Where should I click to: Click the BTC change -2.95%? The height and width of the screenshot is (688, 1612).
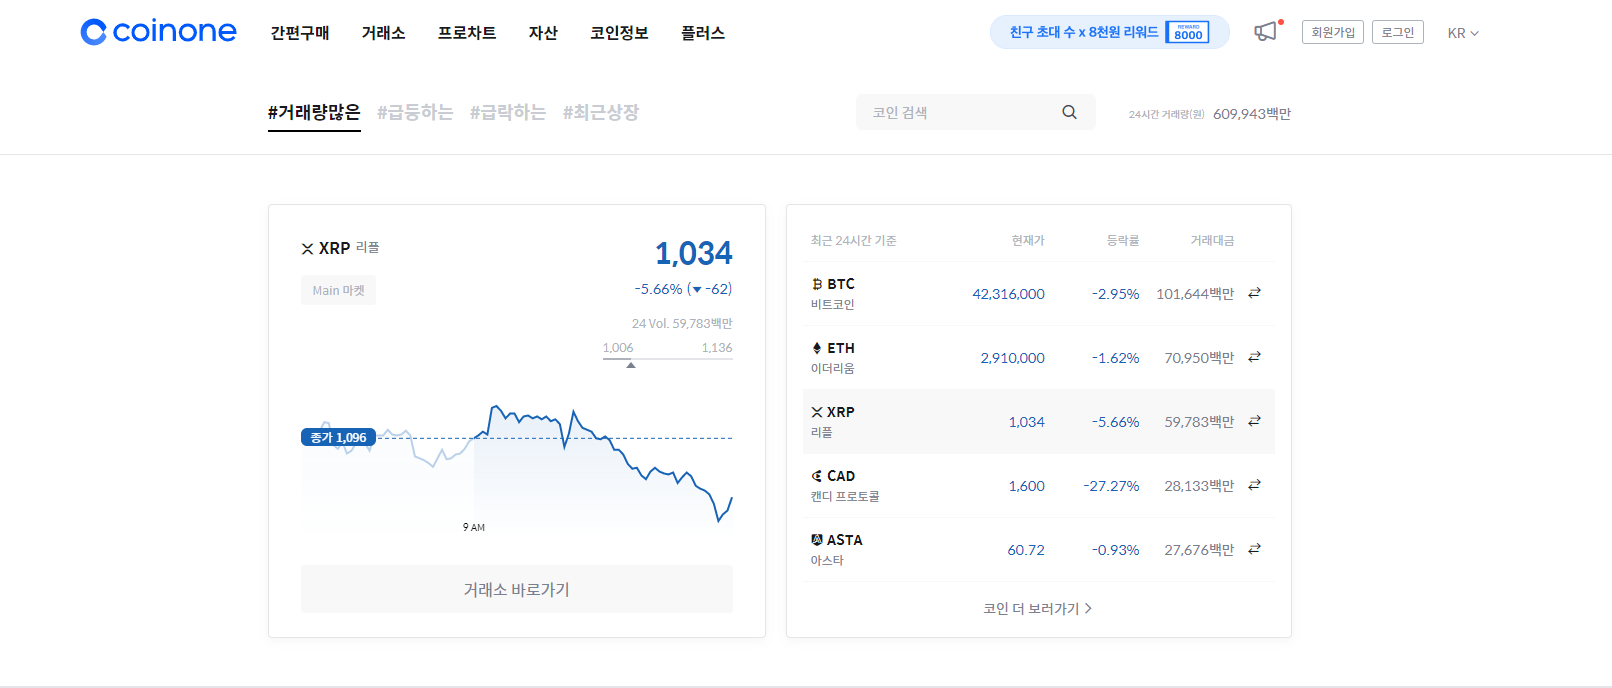point(1115,294)
